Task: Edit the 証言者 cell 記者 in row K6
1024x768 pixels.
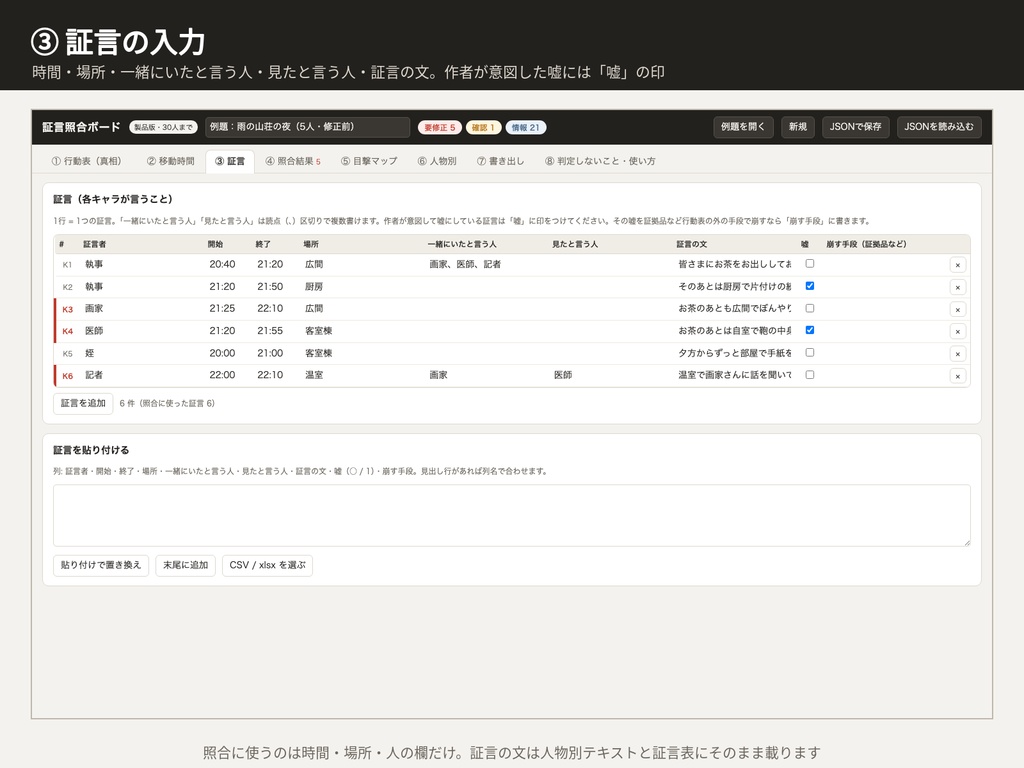Action: (142, 376)
